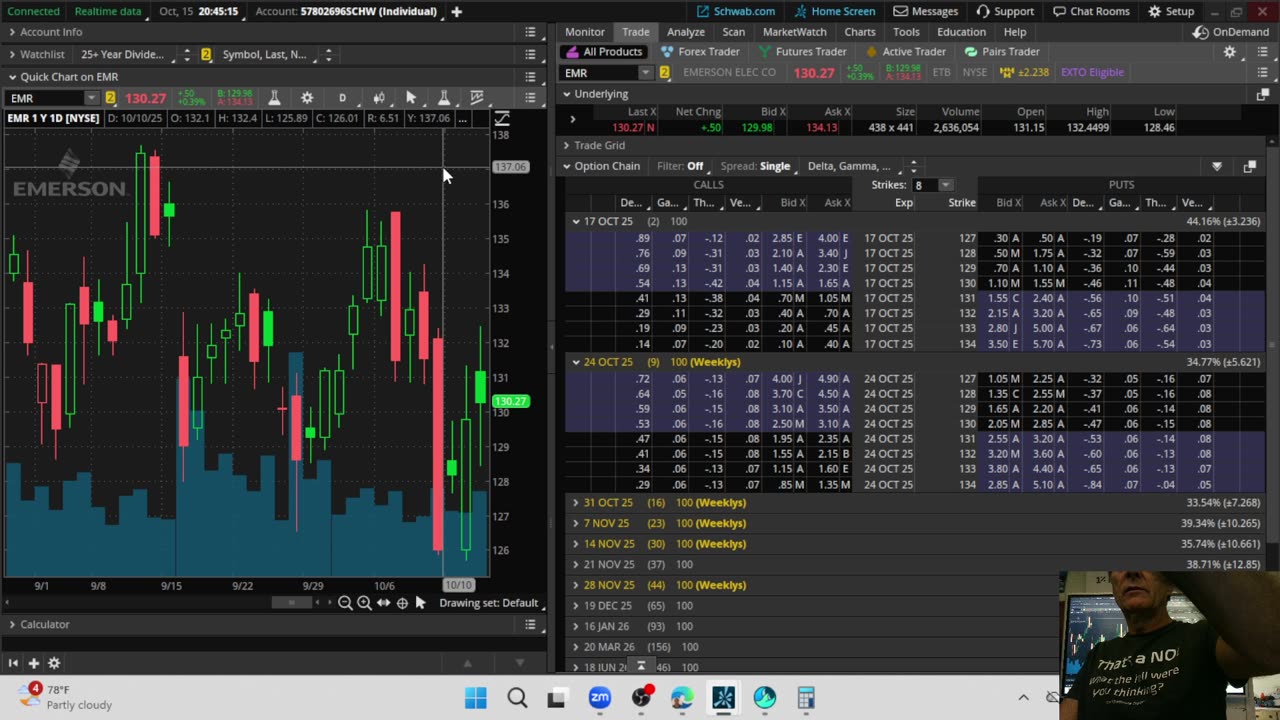Select the D aggregation period button

click(342, 98)
